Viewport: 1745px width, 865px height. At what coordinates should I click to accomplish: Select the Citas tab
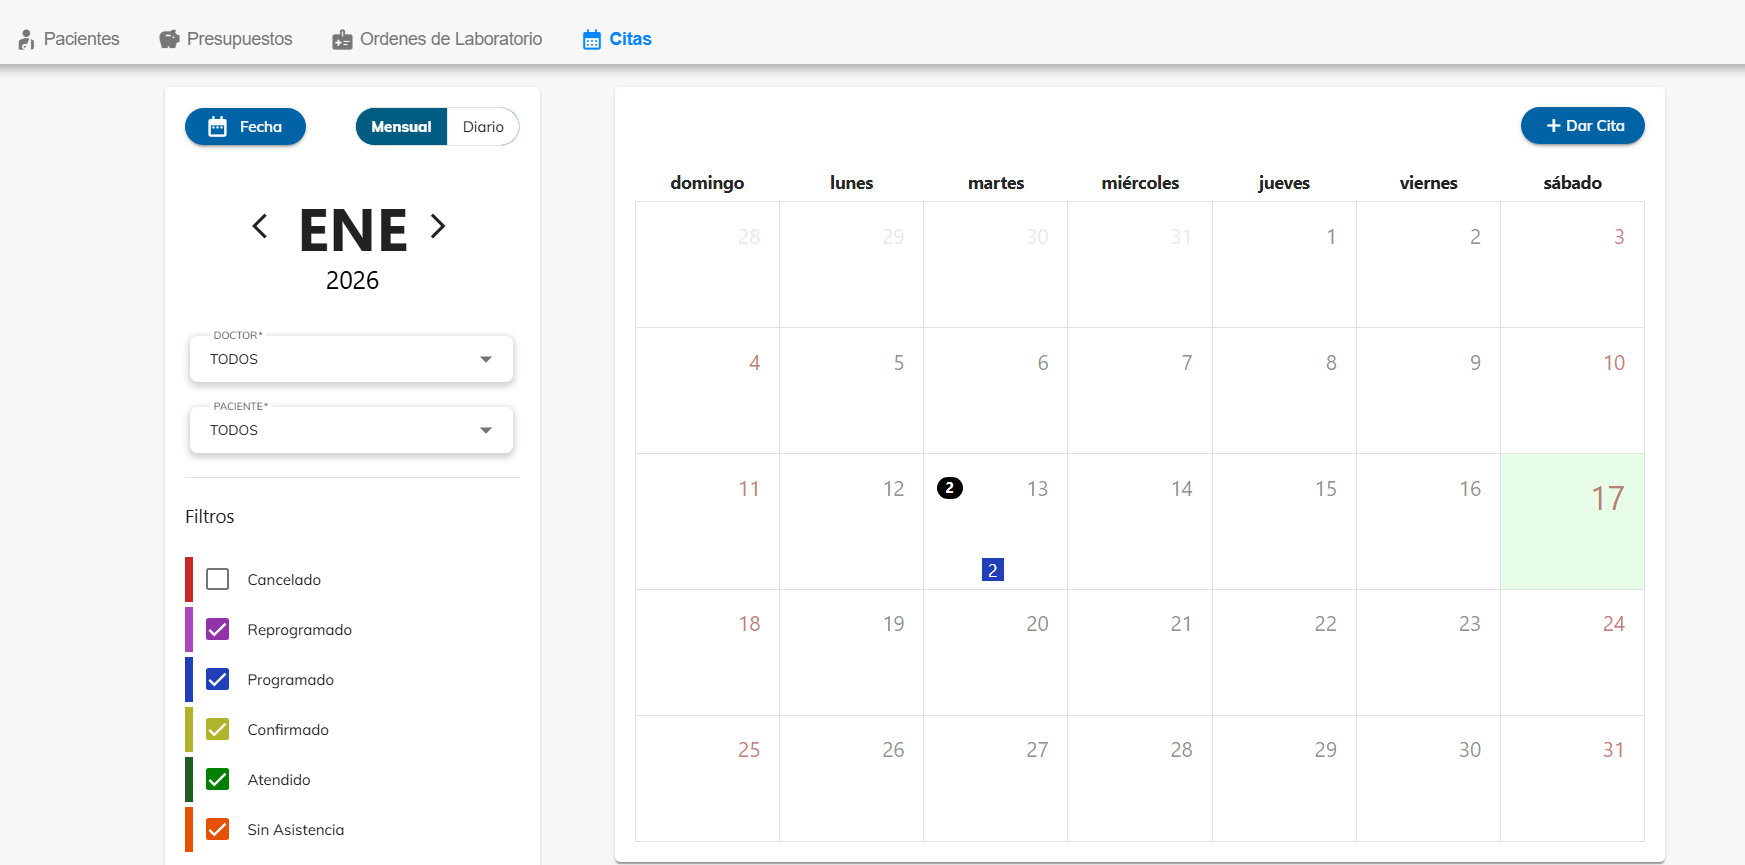[x=617, y=39]
